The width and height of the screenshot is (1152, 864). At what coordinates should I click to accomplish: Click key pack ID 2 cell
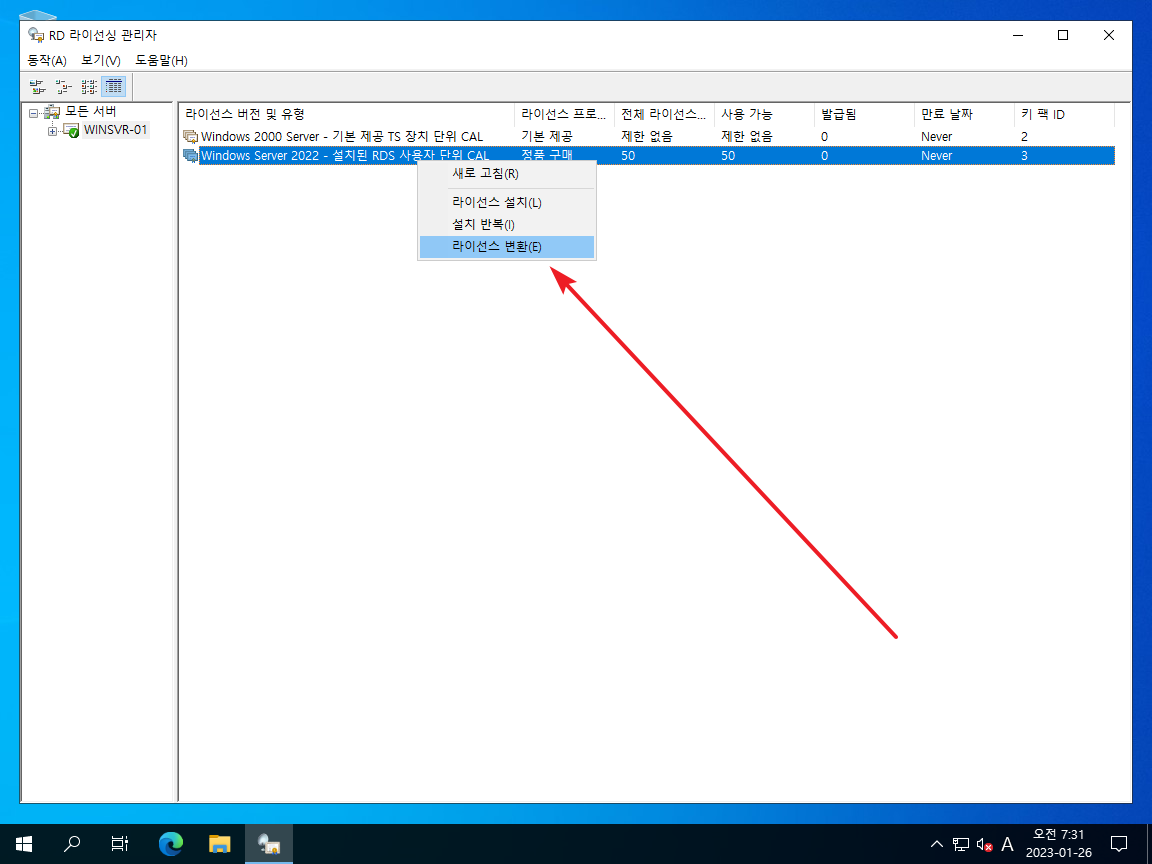pyautogui.click(x=1024, y=137)
